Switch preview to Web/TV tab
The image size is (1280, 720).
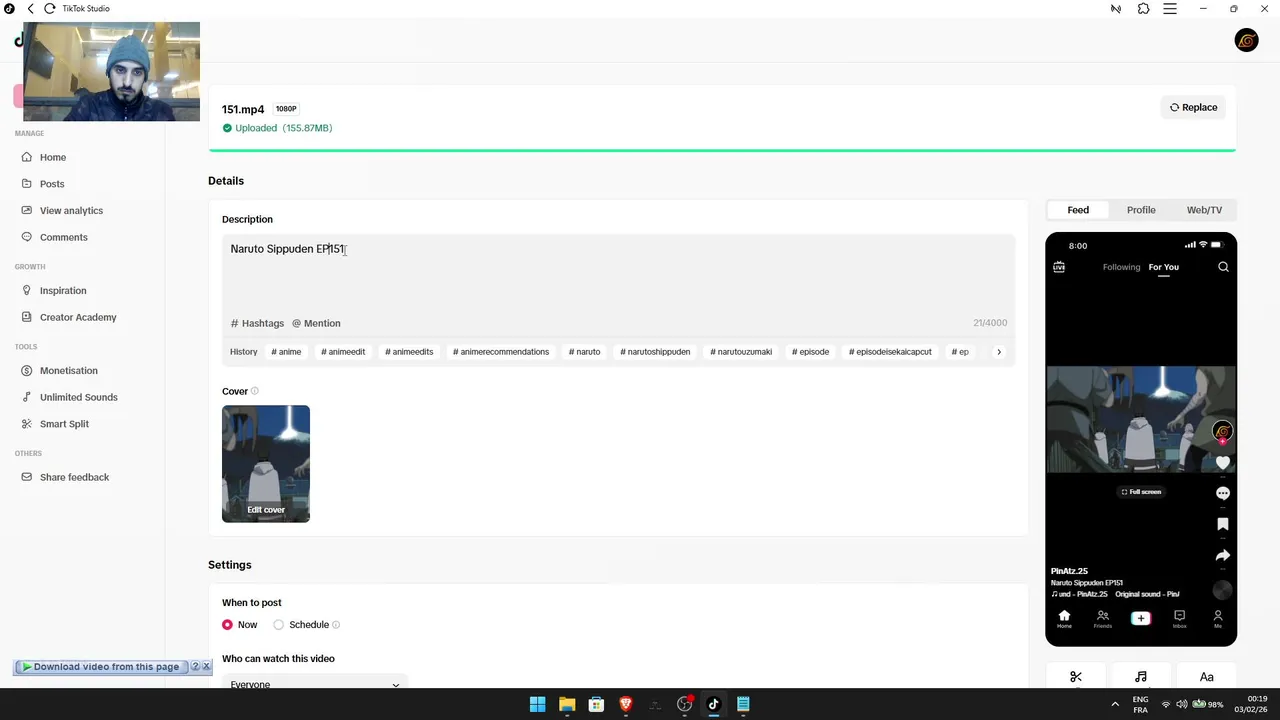click(x=1204, y=210)
